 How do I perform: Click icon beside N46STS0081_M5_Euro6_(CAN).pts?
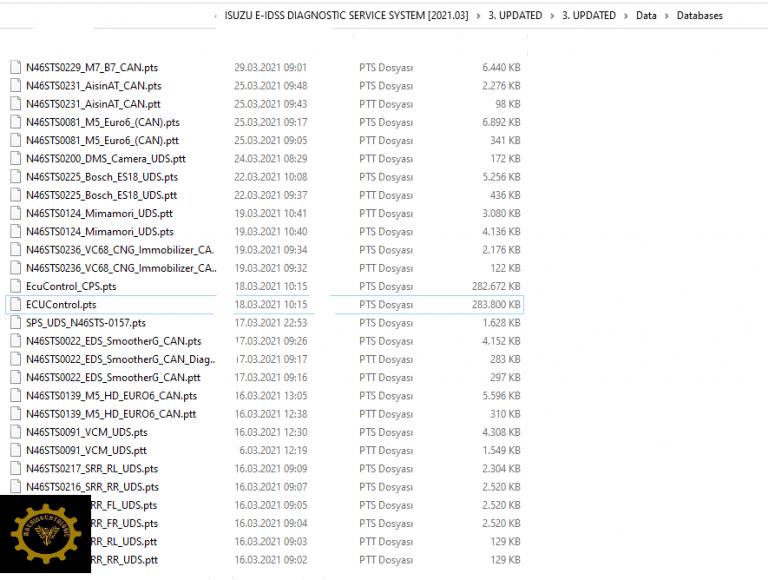coord(16,122)
